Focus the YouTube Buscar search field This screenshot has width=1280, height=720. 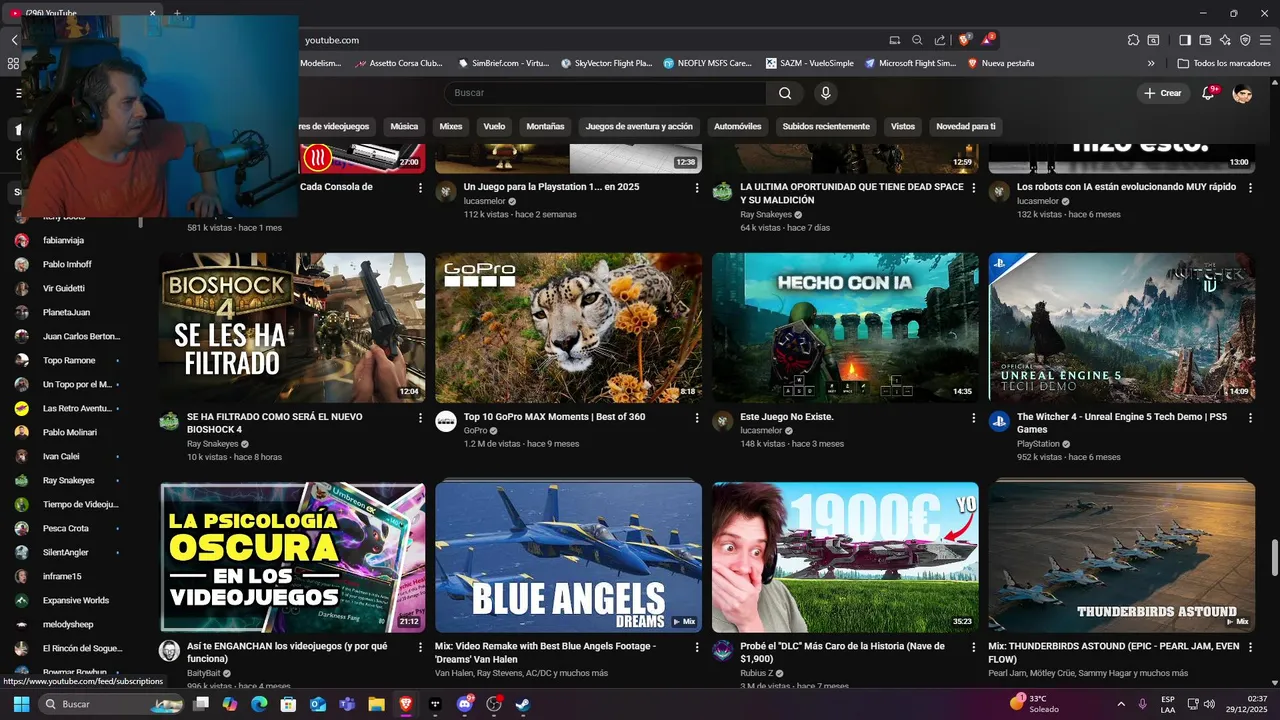coord(605,93)
